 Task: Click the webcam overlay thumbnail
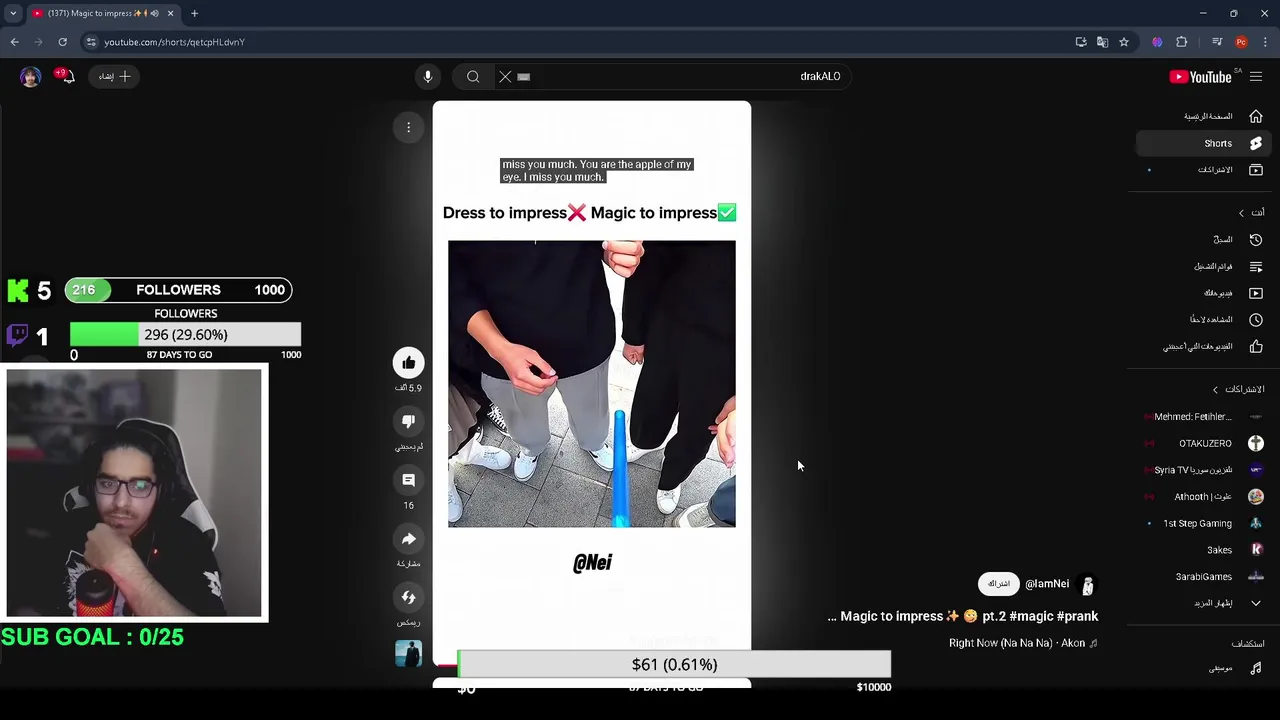point(134,493)
